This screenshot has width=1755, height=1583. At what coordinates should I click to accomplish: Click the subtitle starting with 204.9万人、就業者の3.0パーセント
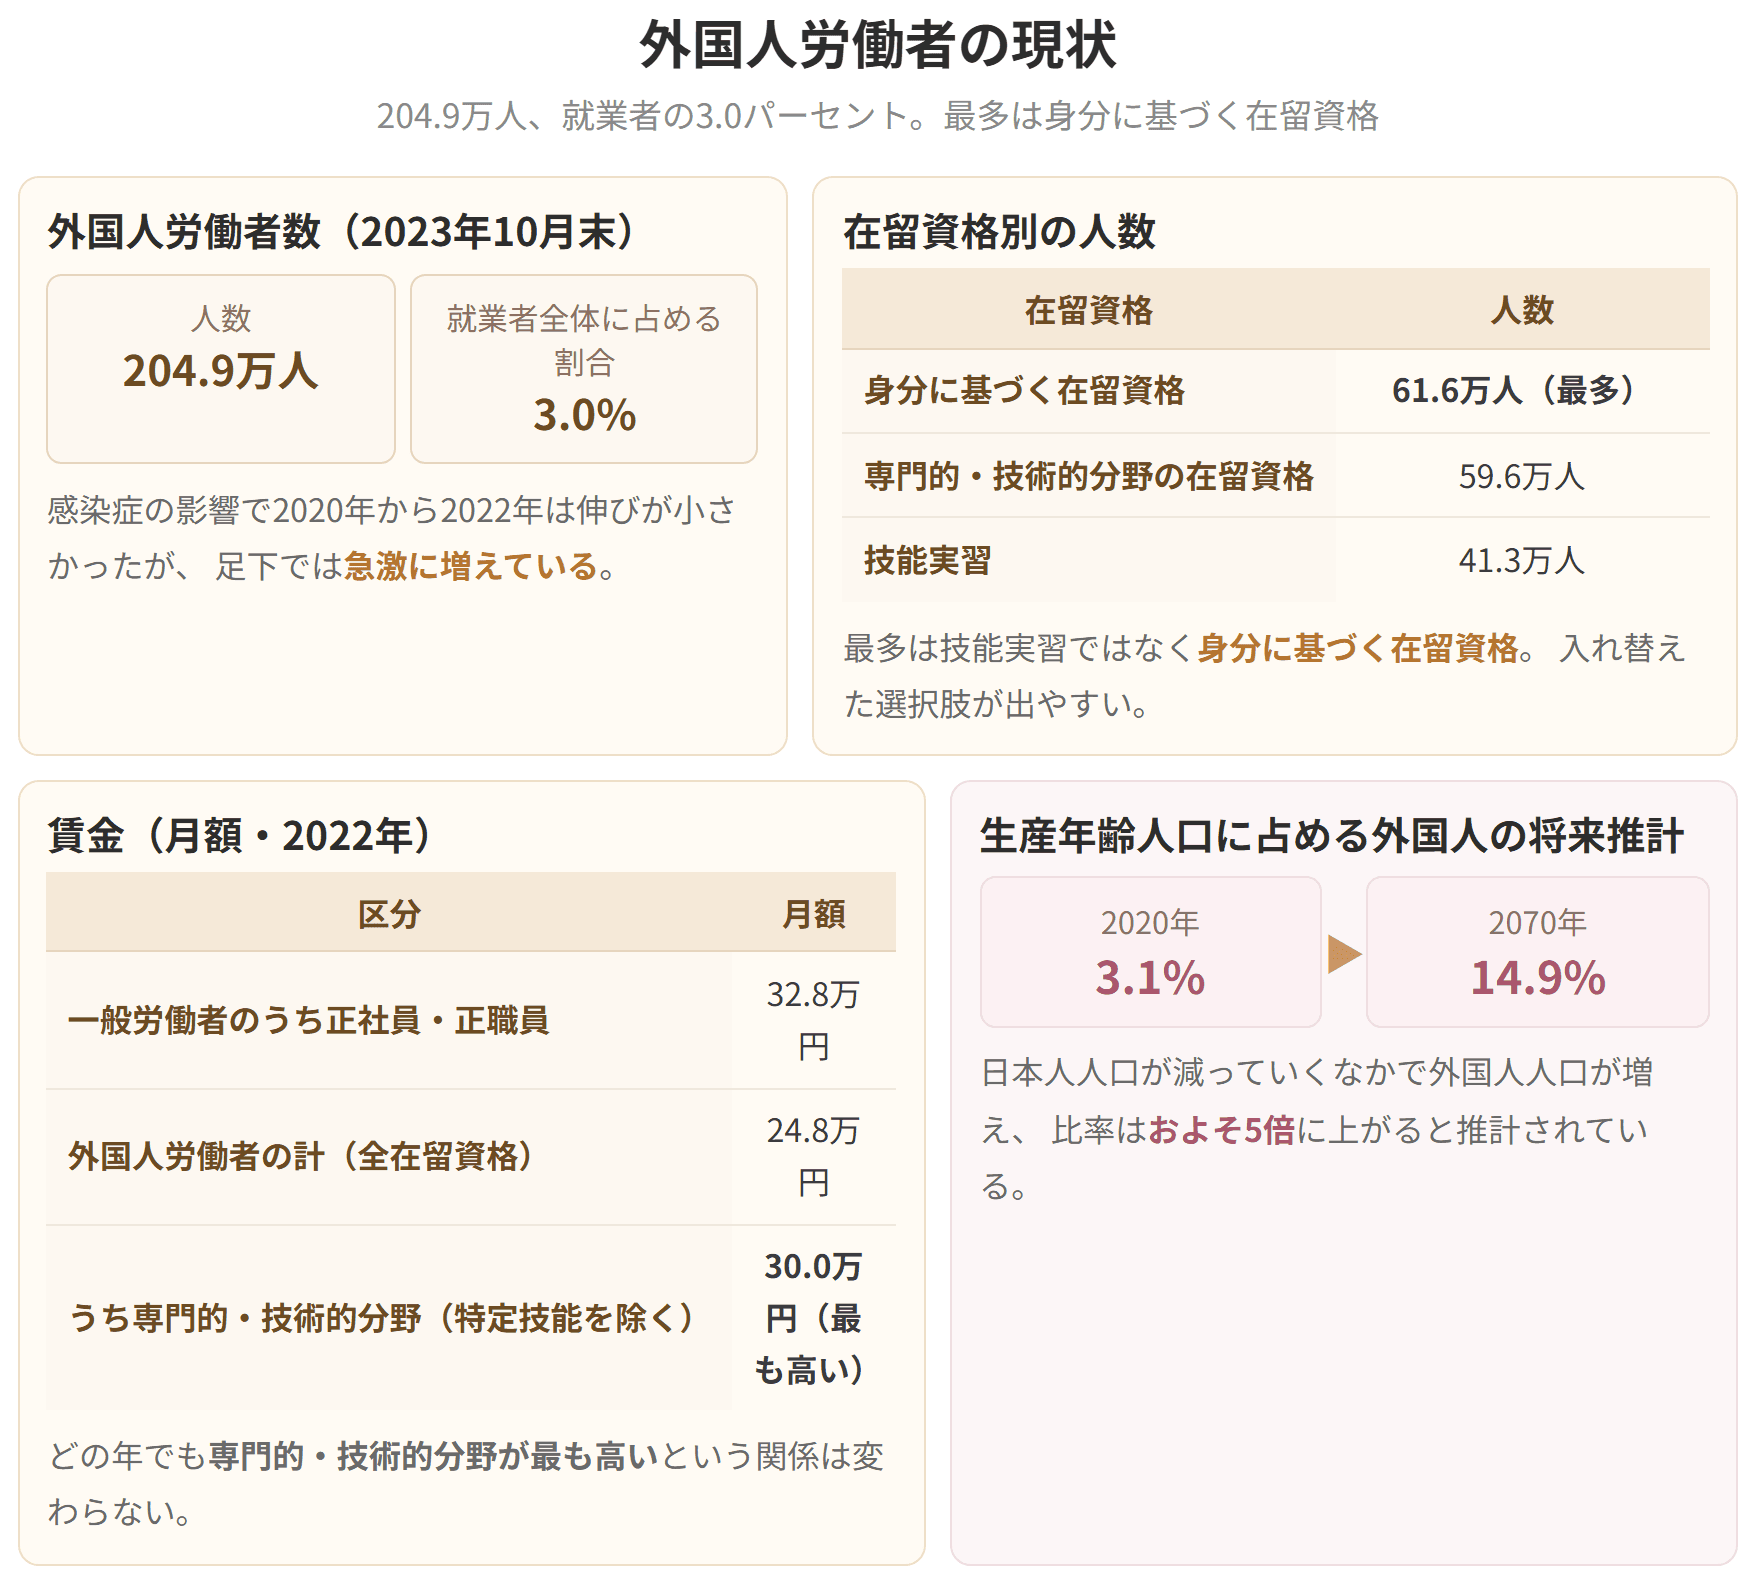pyautogui.click(x=877, y=116)
